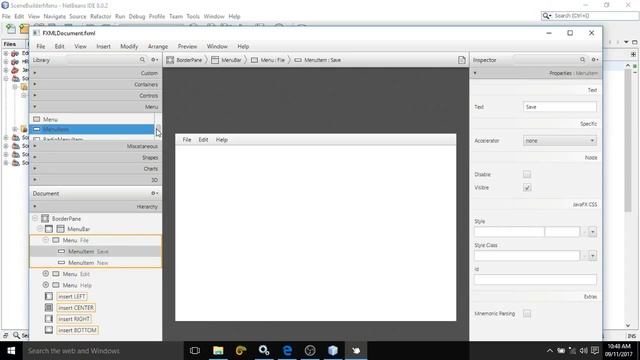Screen dimensions: 640x360
Task: Open the Accelerator dropdown
Action: (x=560, y=141)
